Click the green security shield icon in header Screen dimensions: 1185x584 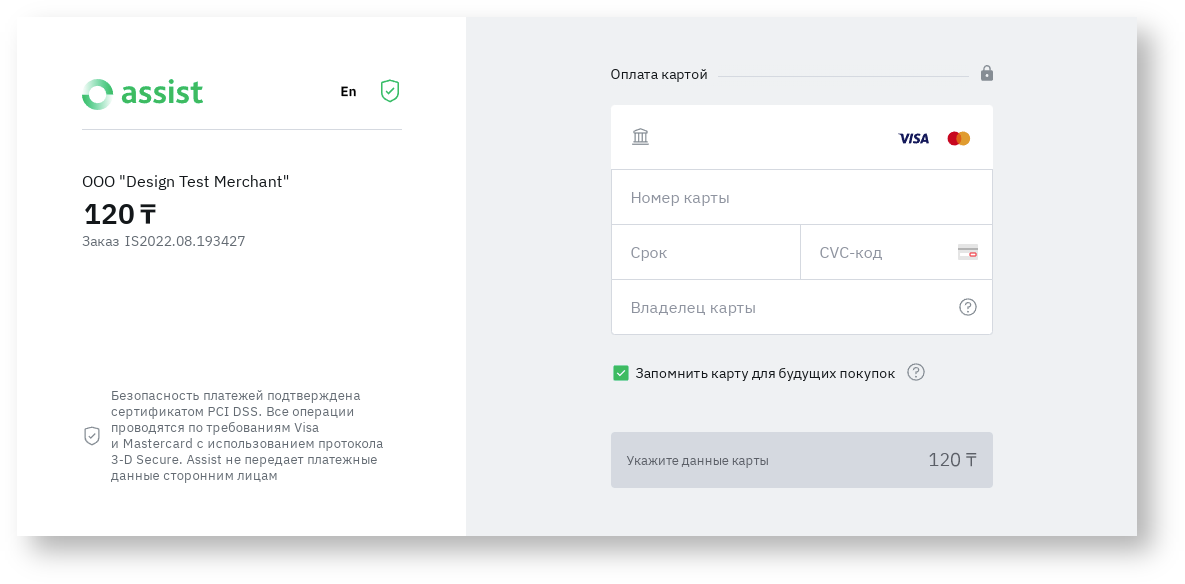click(x=390, y=91)
